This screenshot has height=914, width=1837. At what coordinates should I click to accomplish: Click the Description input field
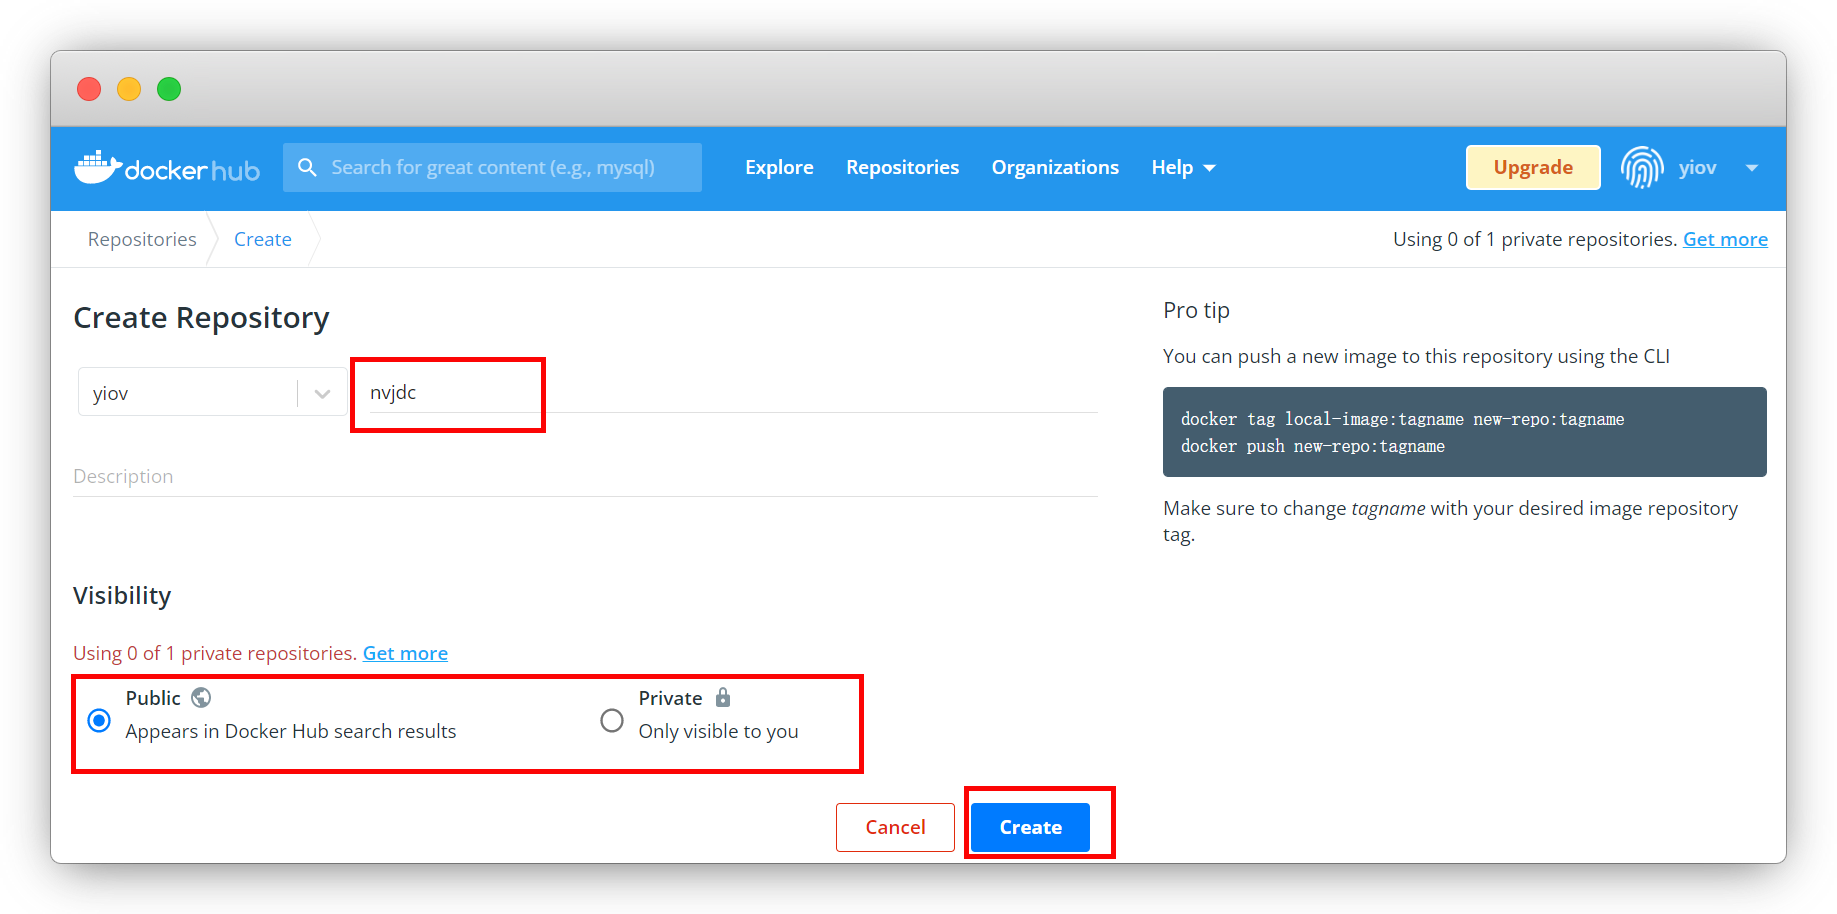(x=585, y=477)
